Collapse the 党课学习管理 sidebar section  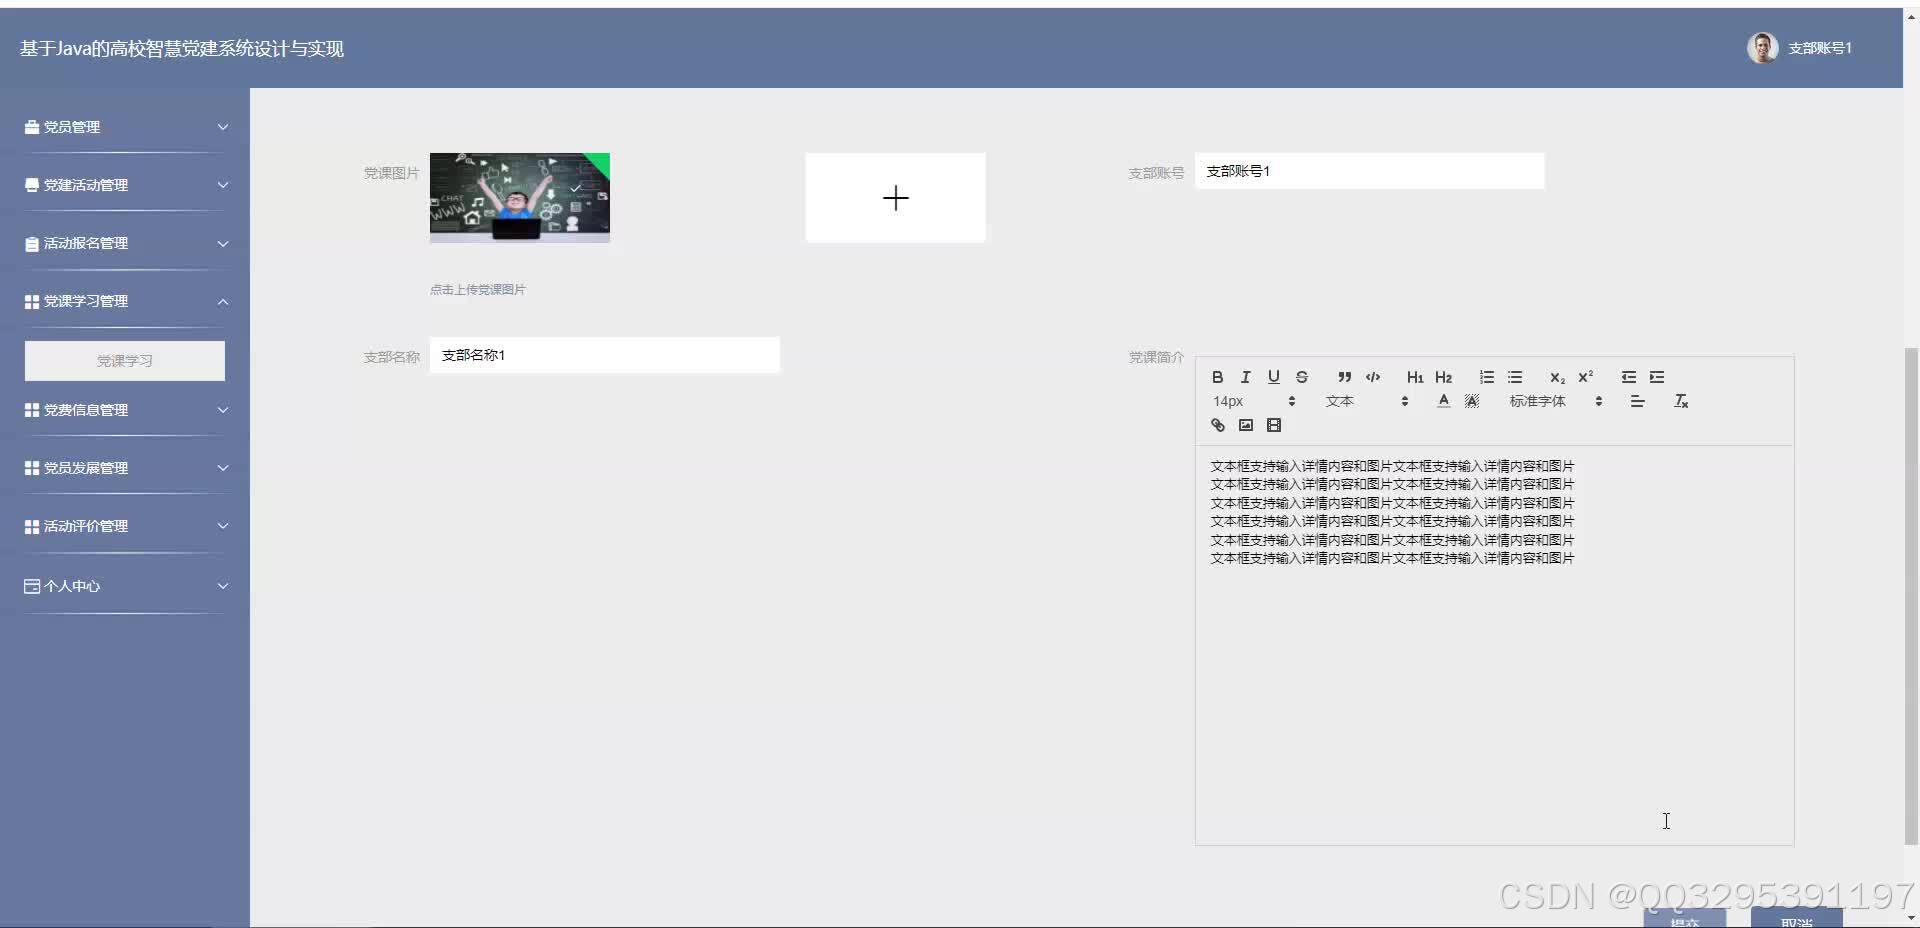[124, 300]
